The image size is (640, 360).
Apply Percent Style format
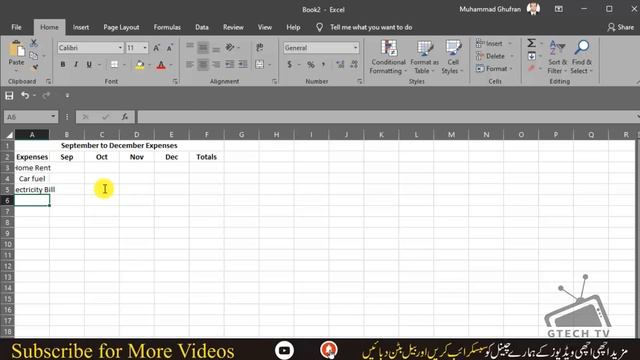311,64
